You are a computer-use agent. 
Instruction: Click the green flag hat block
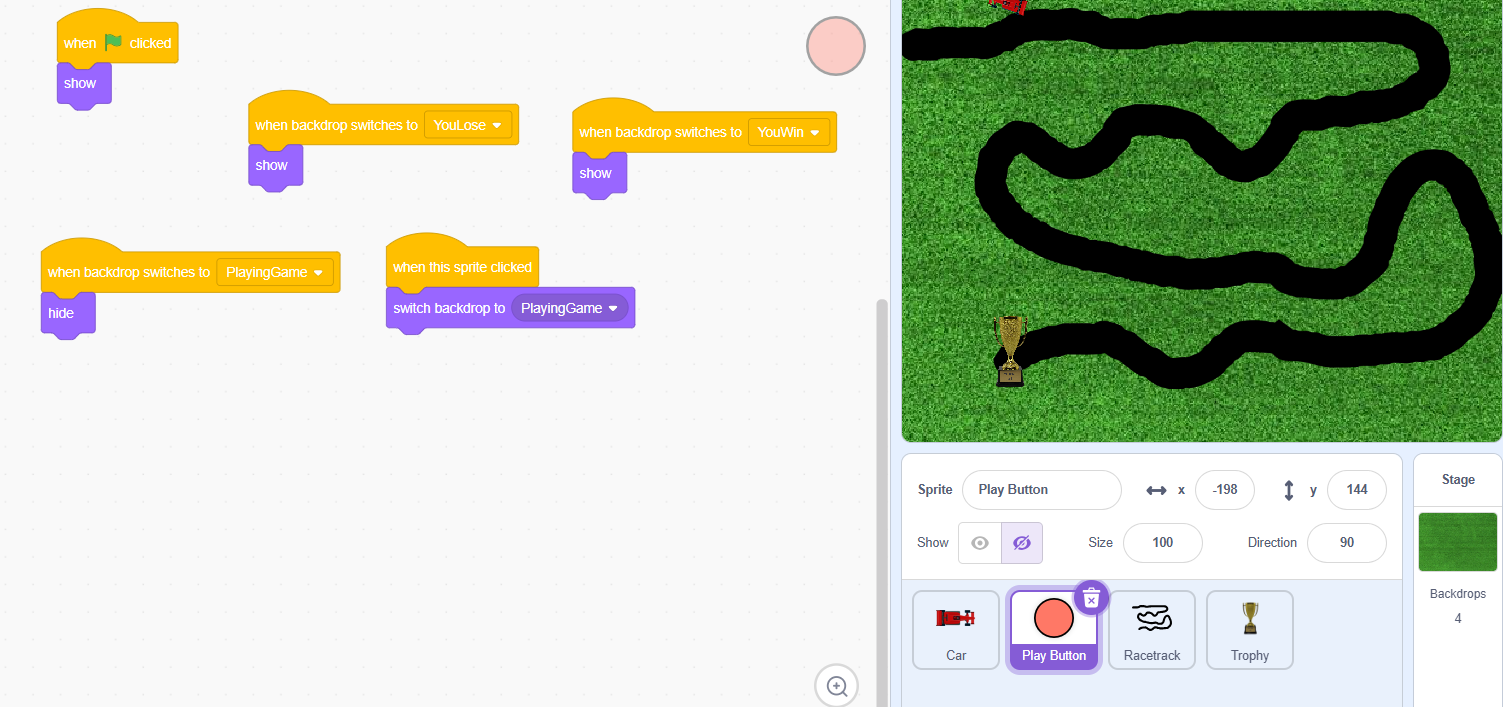(116, 43)
